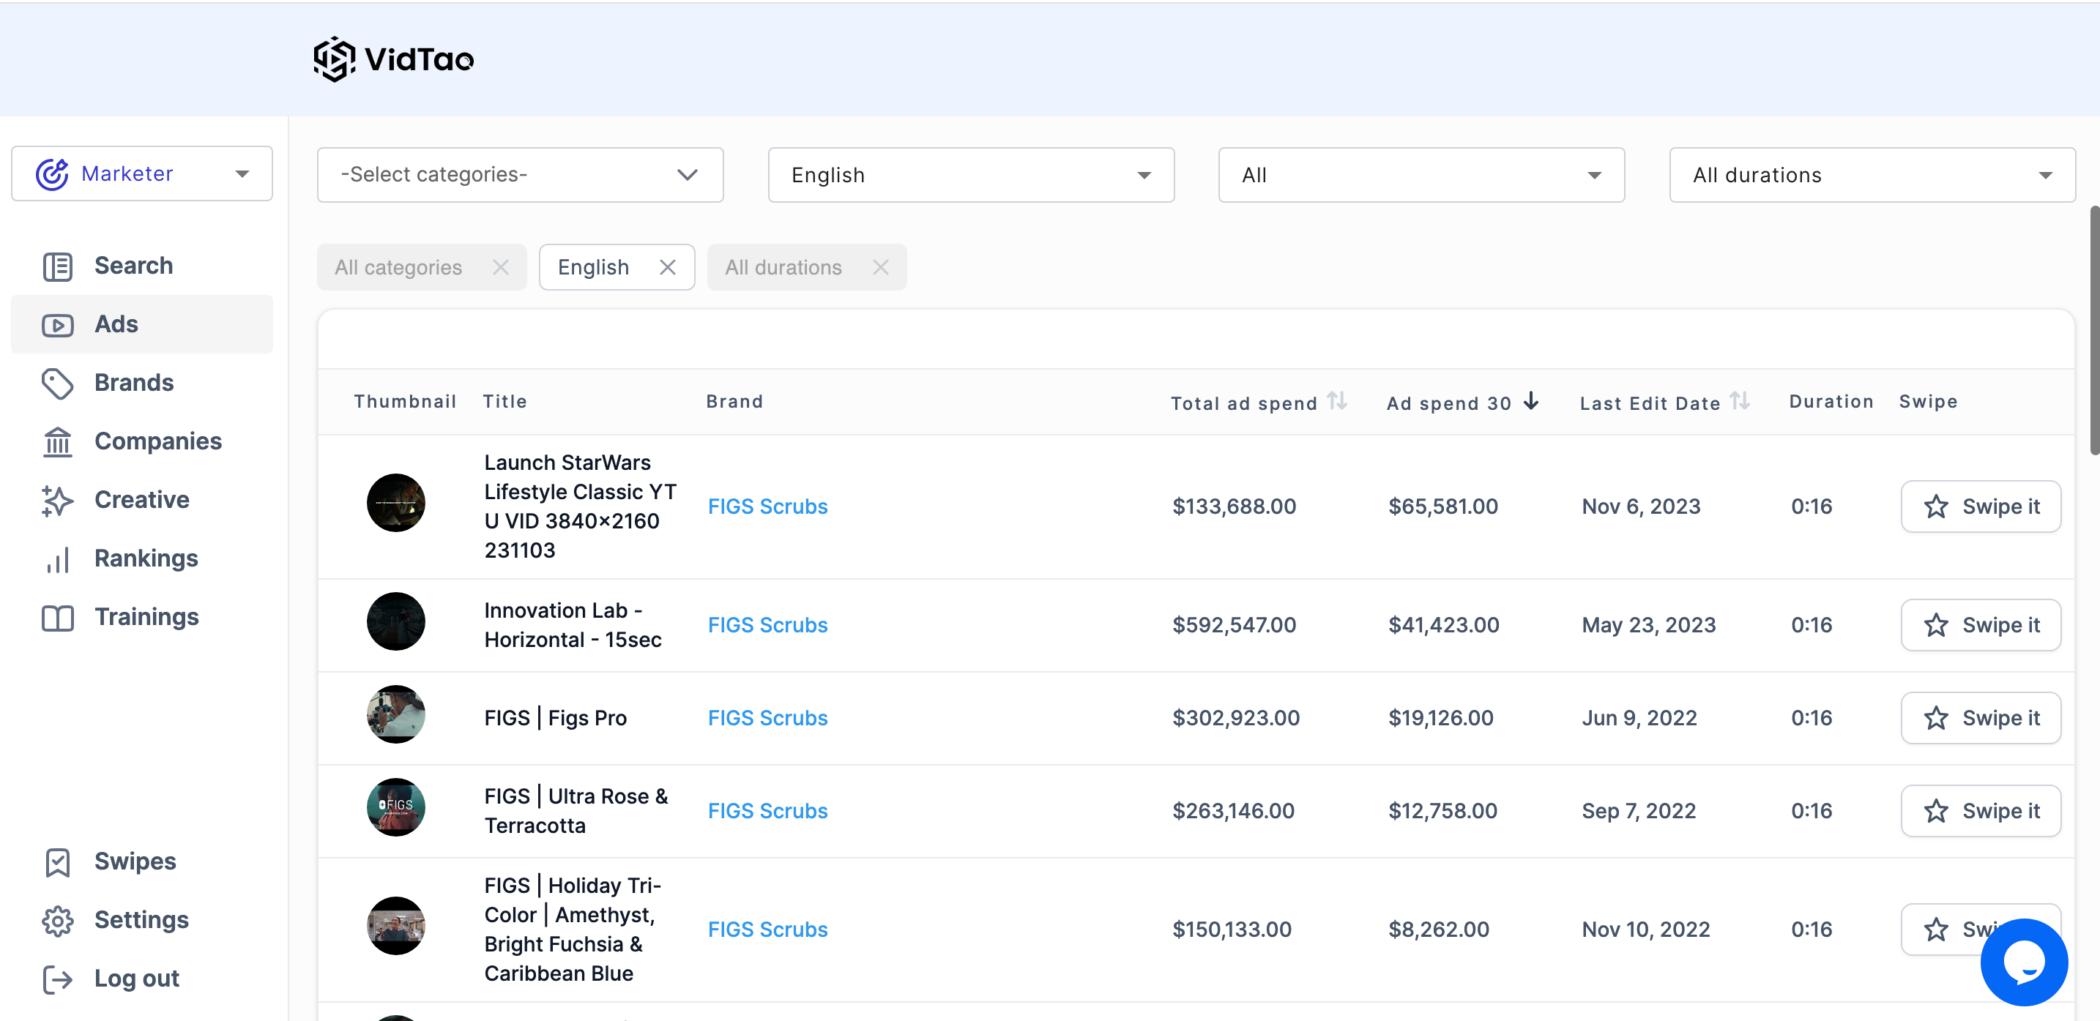Click title FIGS | Figs Pro
The image size is (2100, 1021).
[x=556, y=718]
